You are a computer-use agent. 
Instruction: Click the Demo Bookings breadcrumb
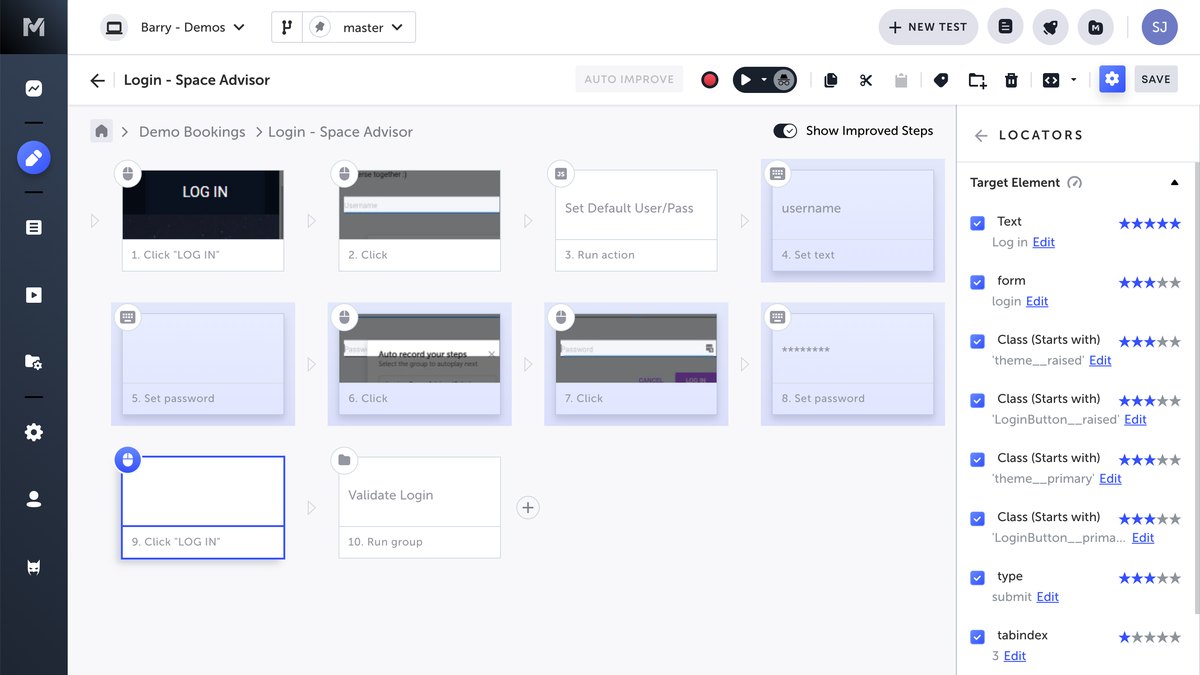[x=192, y=132]
